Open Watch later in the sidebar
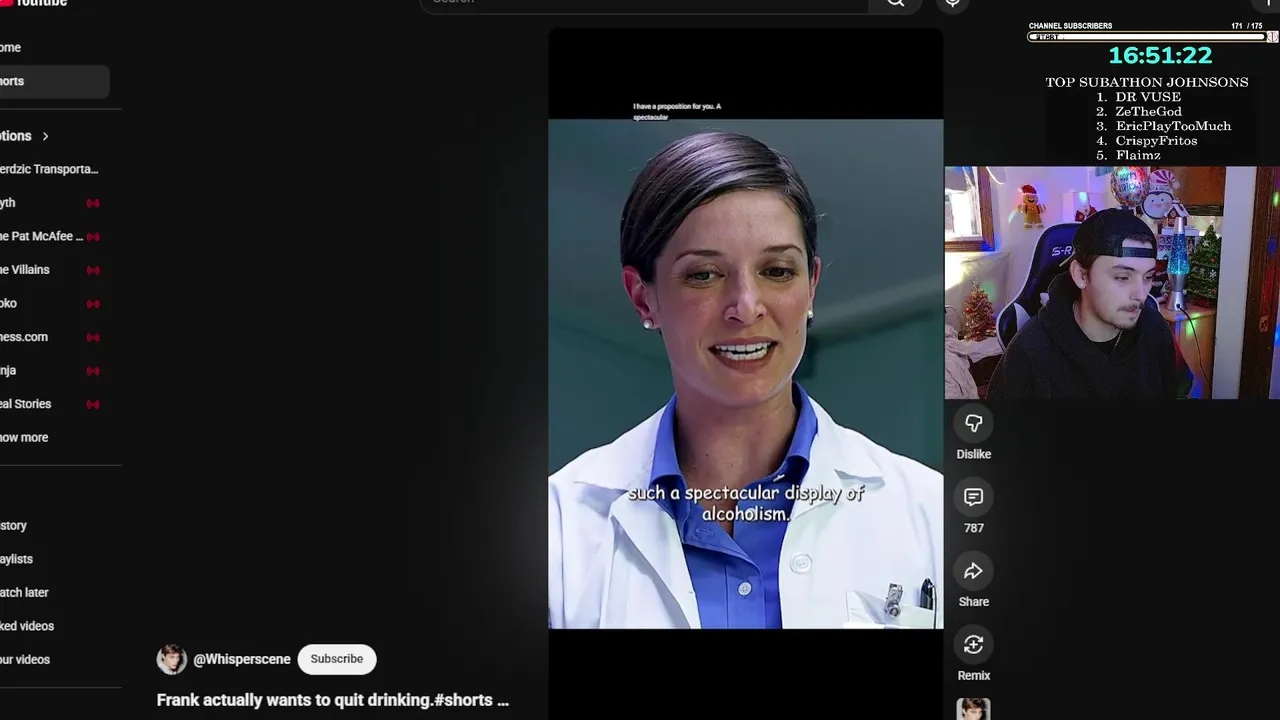Viewport: 1280px width, 720px height. [55, 592]
